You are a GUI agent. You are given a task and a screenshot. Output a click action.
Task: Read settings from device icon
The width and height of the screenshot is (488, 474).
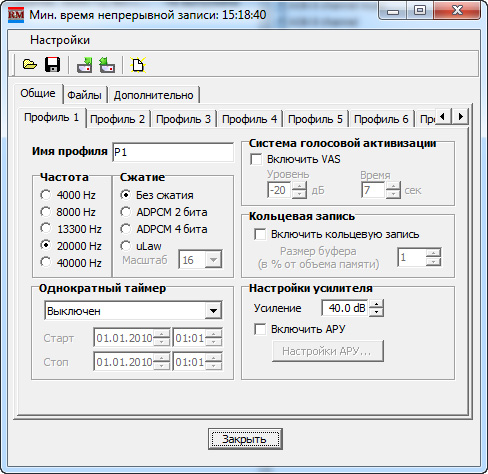[107, 64]
